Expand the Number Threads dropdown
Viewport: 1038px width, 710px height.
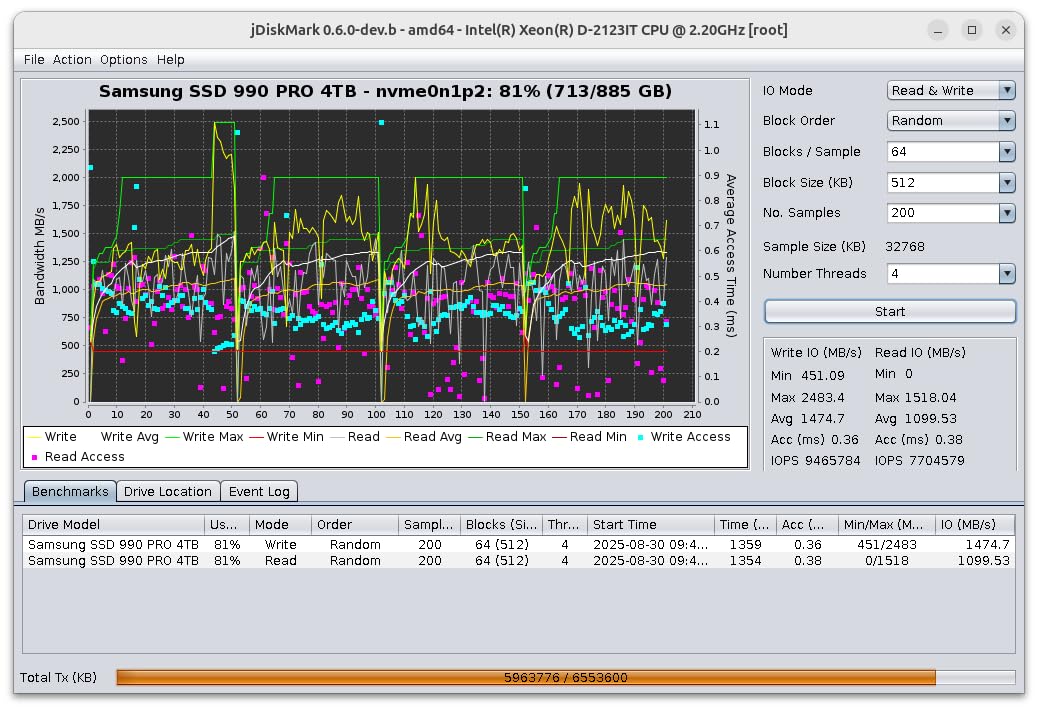click(x=951, y=273)
